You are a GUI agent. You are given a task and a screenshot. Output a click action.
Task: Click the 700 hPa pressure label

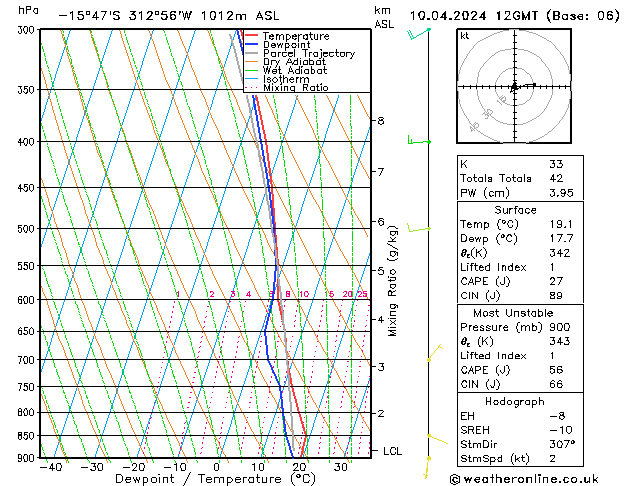pos(28,360)
